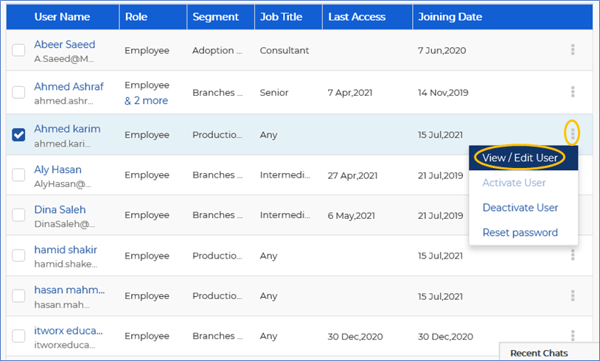Expand the "& 2 more" roles for Ahmed Ashraf
This screenshot has height=361, width=600.
coord(146,101)
